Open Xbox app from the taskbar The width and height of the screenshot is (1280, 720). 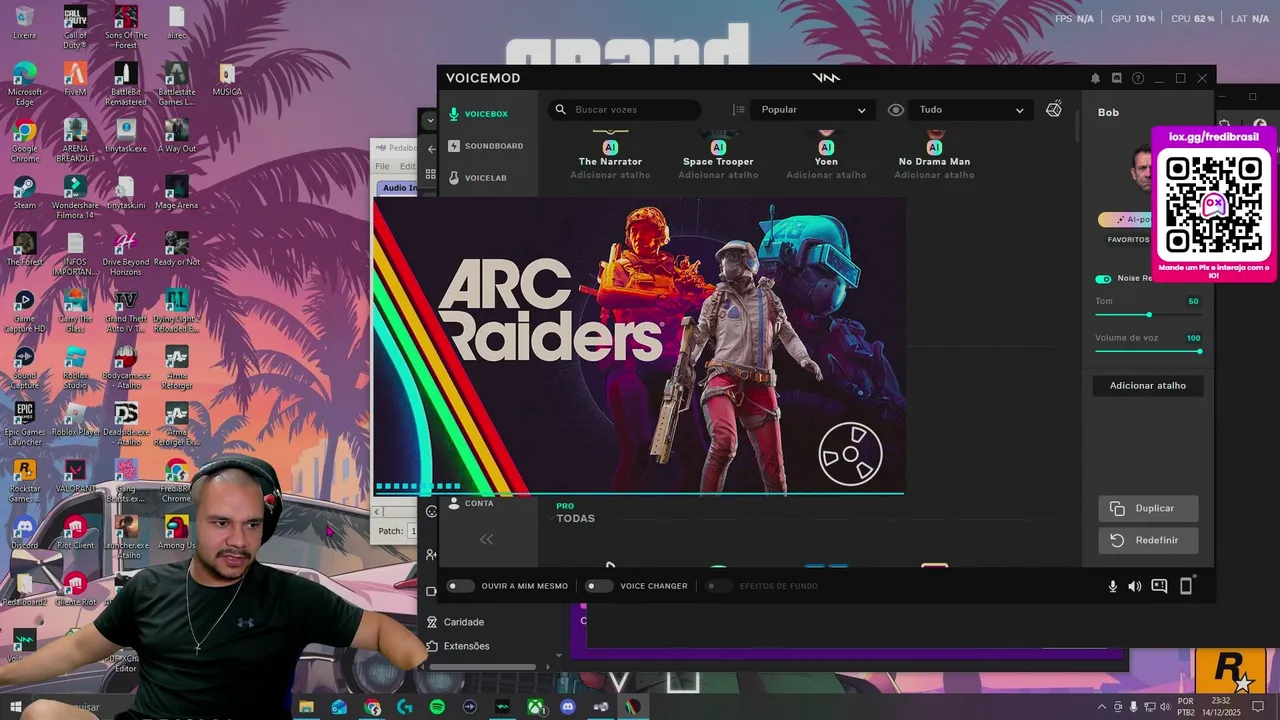(x=536, y=707)
